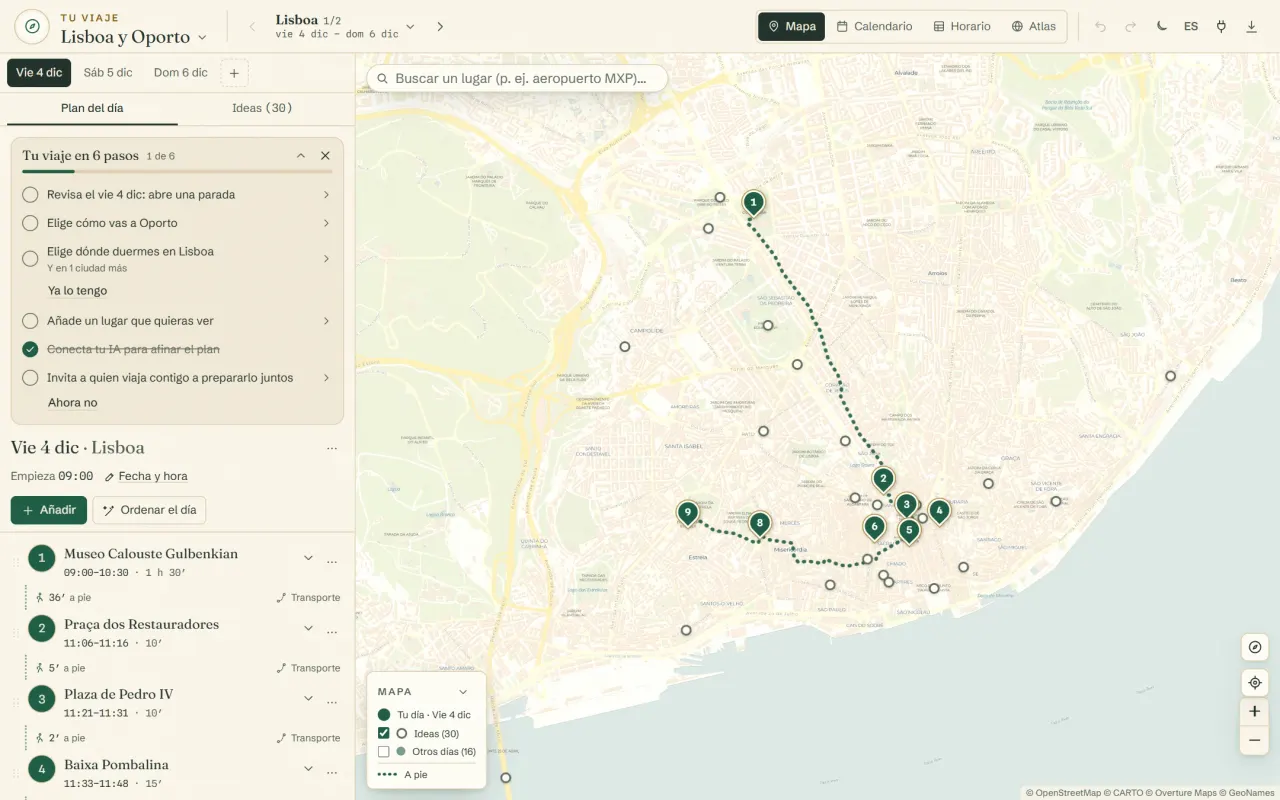This screenshot has width=1280, height=800.
Task: Open the more options menu for Vie 4 dic · Lisboa
Action: tap(332, 448)
